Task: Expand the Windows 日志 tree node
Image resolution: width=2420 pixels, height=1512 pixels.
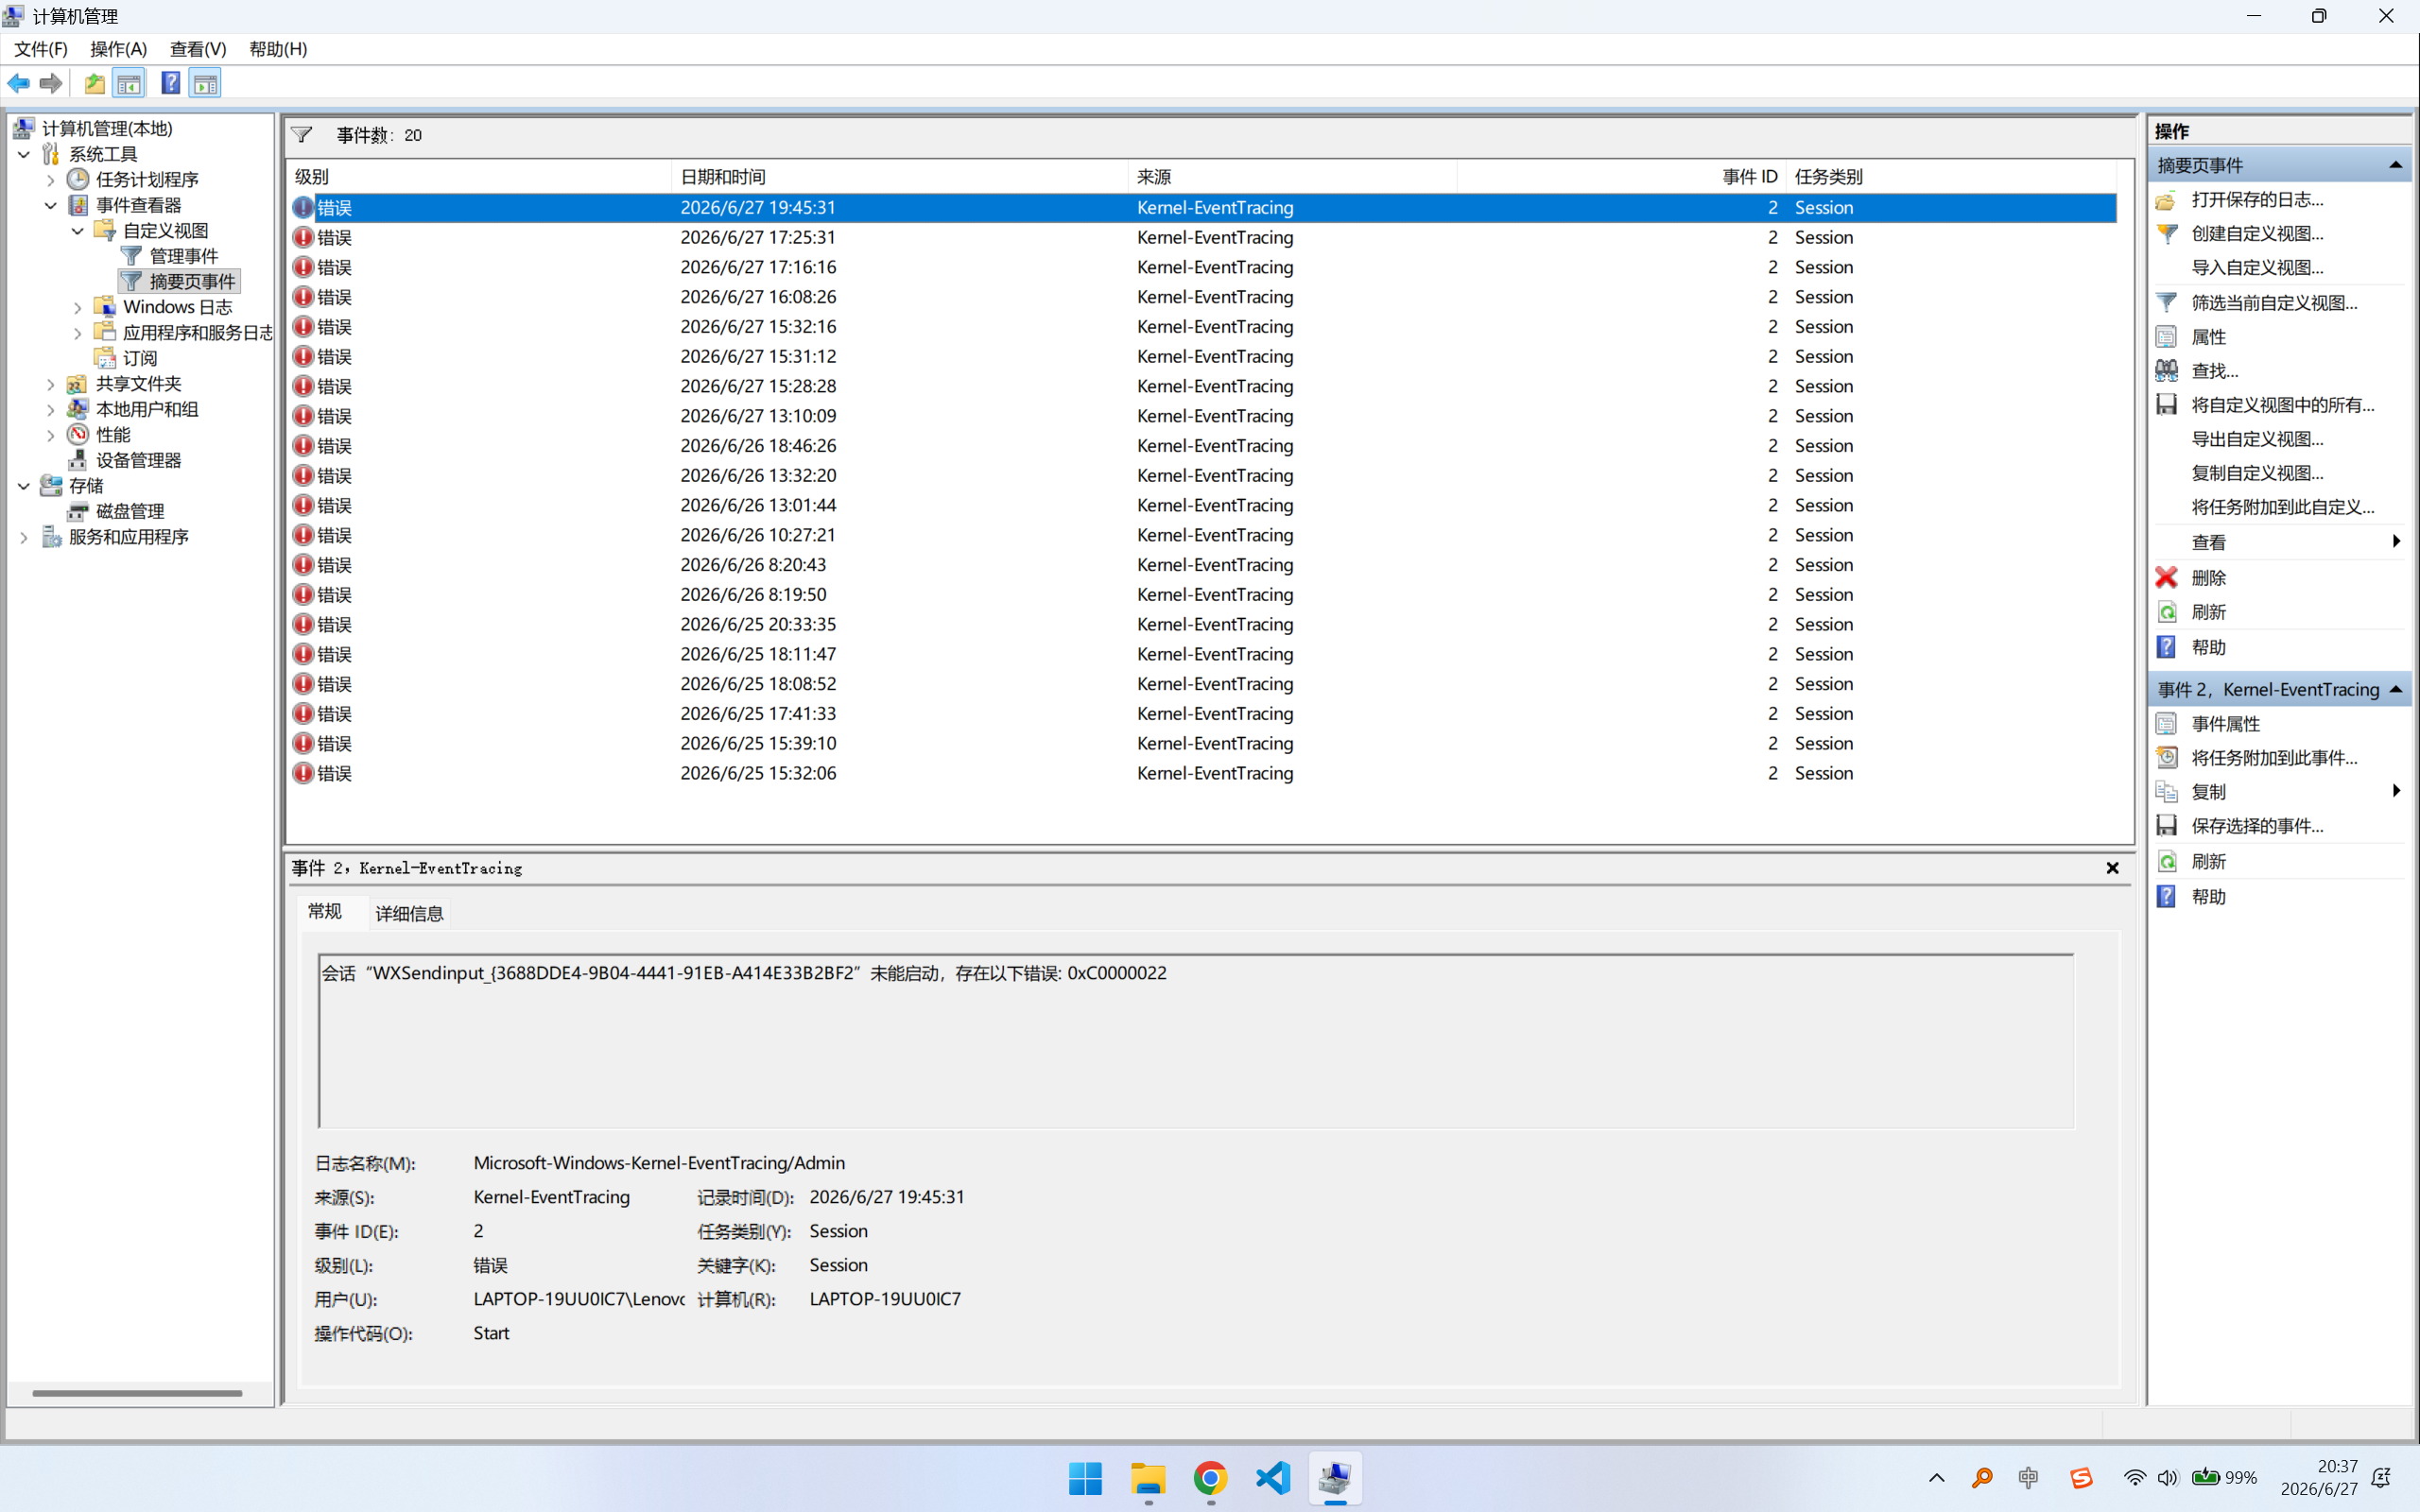Action: [77, 307]
